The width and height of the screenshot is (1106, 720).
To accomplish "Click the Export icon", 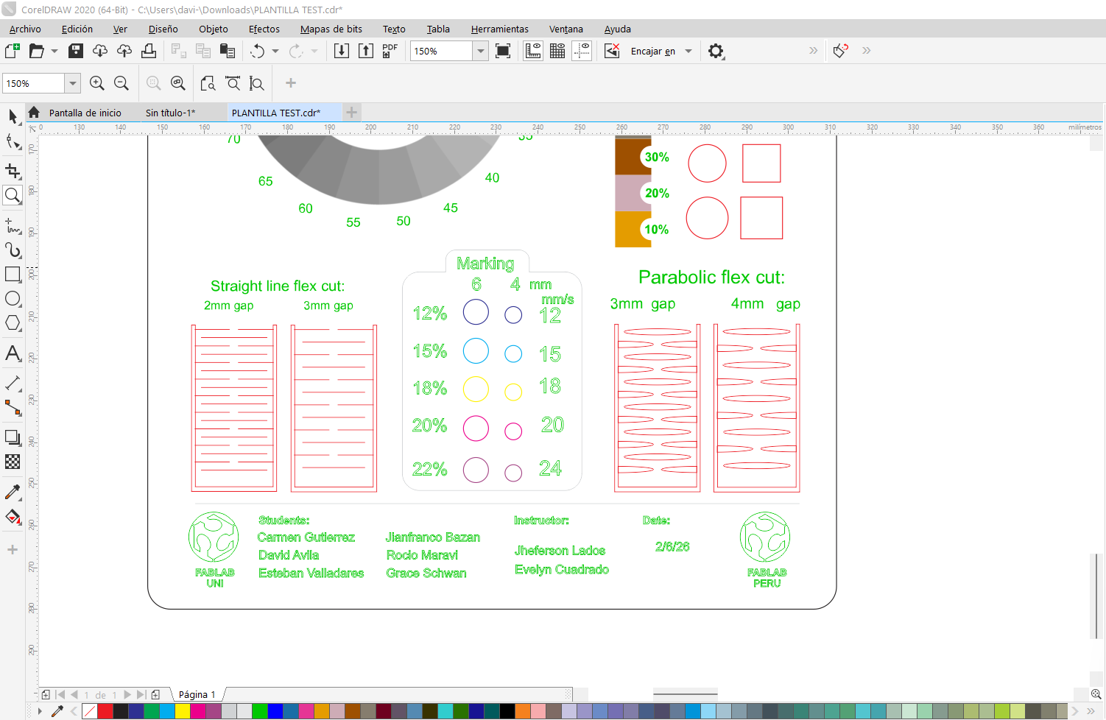I will [x=365, y=51].
